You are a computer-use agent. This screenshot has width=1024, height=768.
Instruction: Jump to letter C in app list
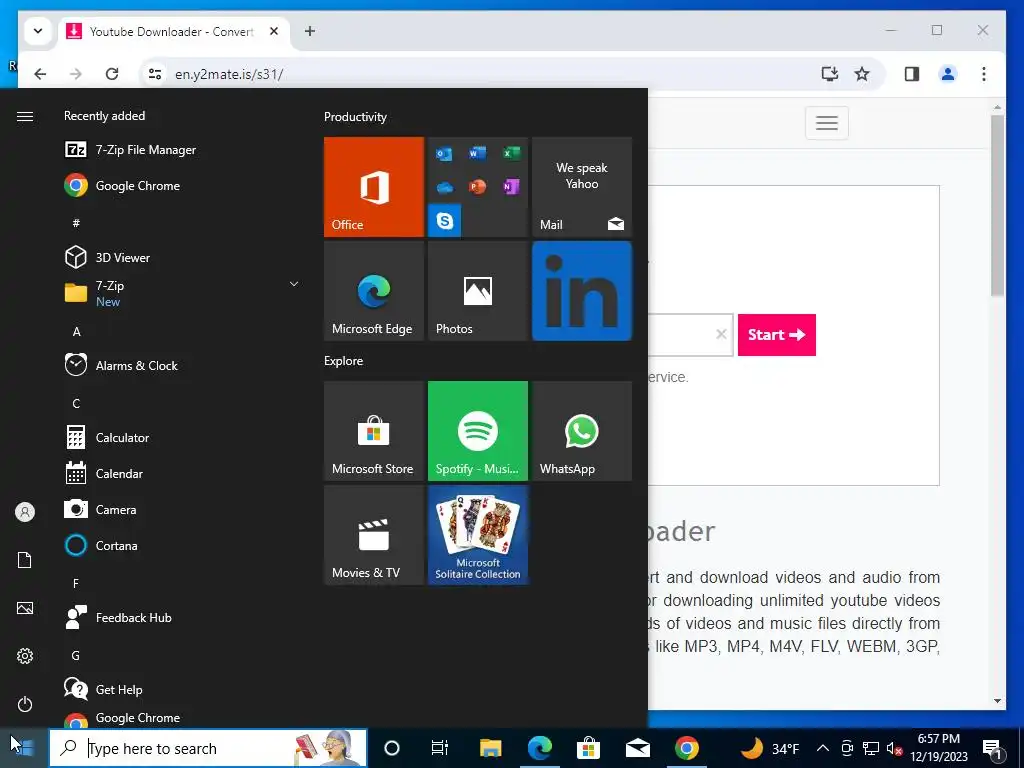pos(76,404)
